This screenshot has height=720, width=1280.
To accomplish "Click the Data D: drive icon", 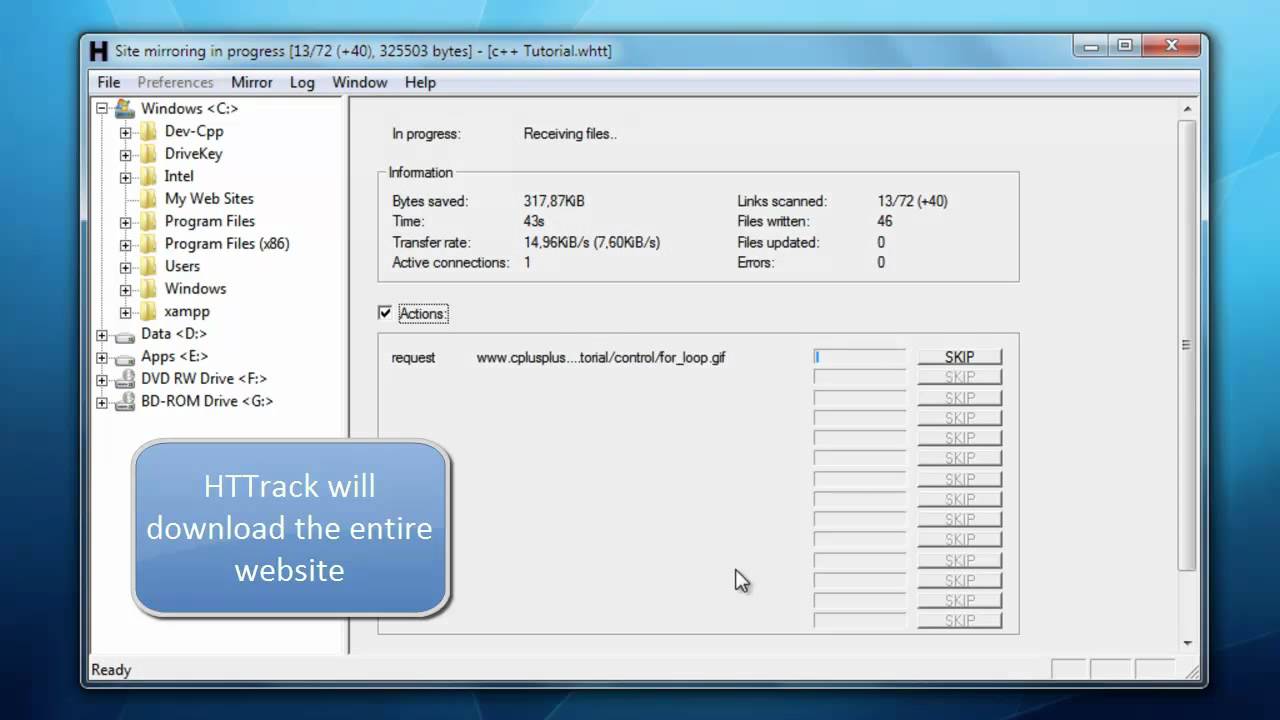I will click(124, 335).
